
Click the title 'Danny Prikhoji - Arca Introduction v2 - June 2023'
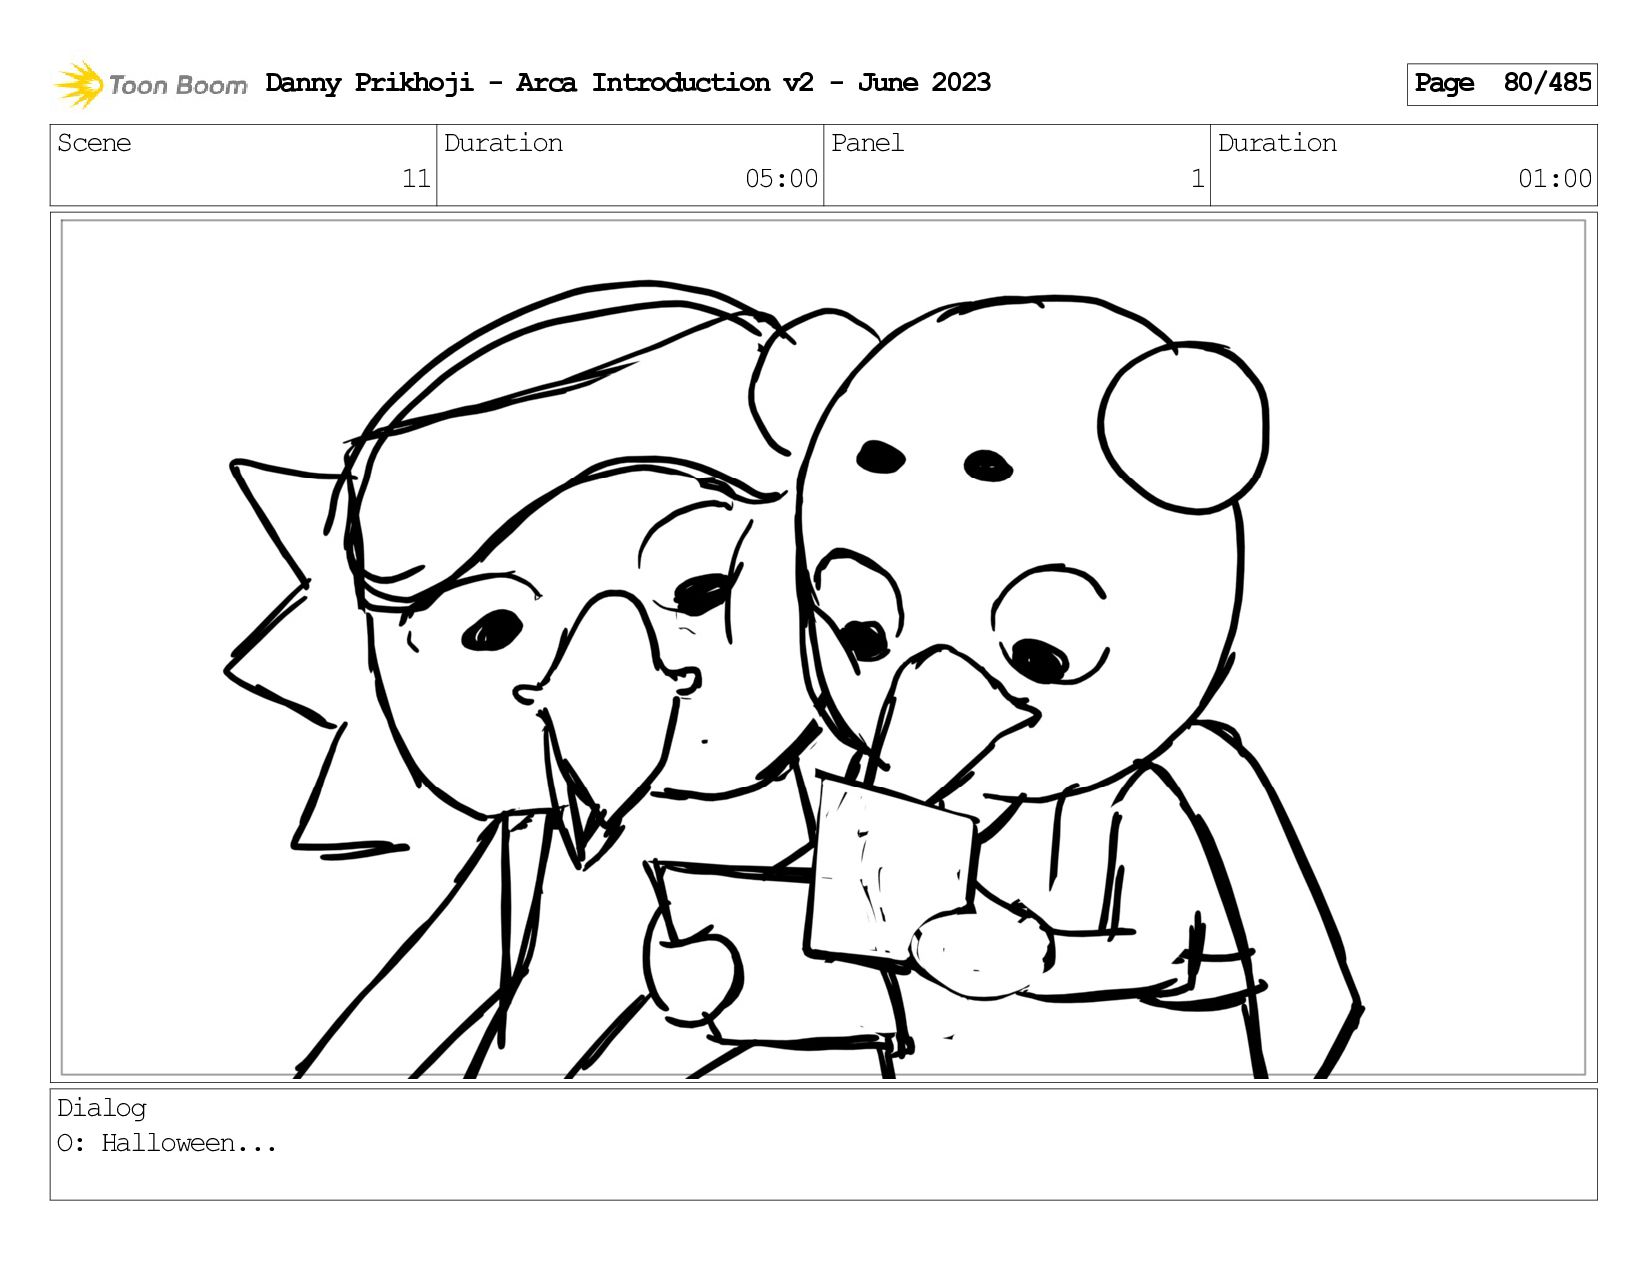(628, 83)
